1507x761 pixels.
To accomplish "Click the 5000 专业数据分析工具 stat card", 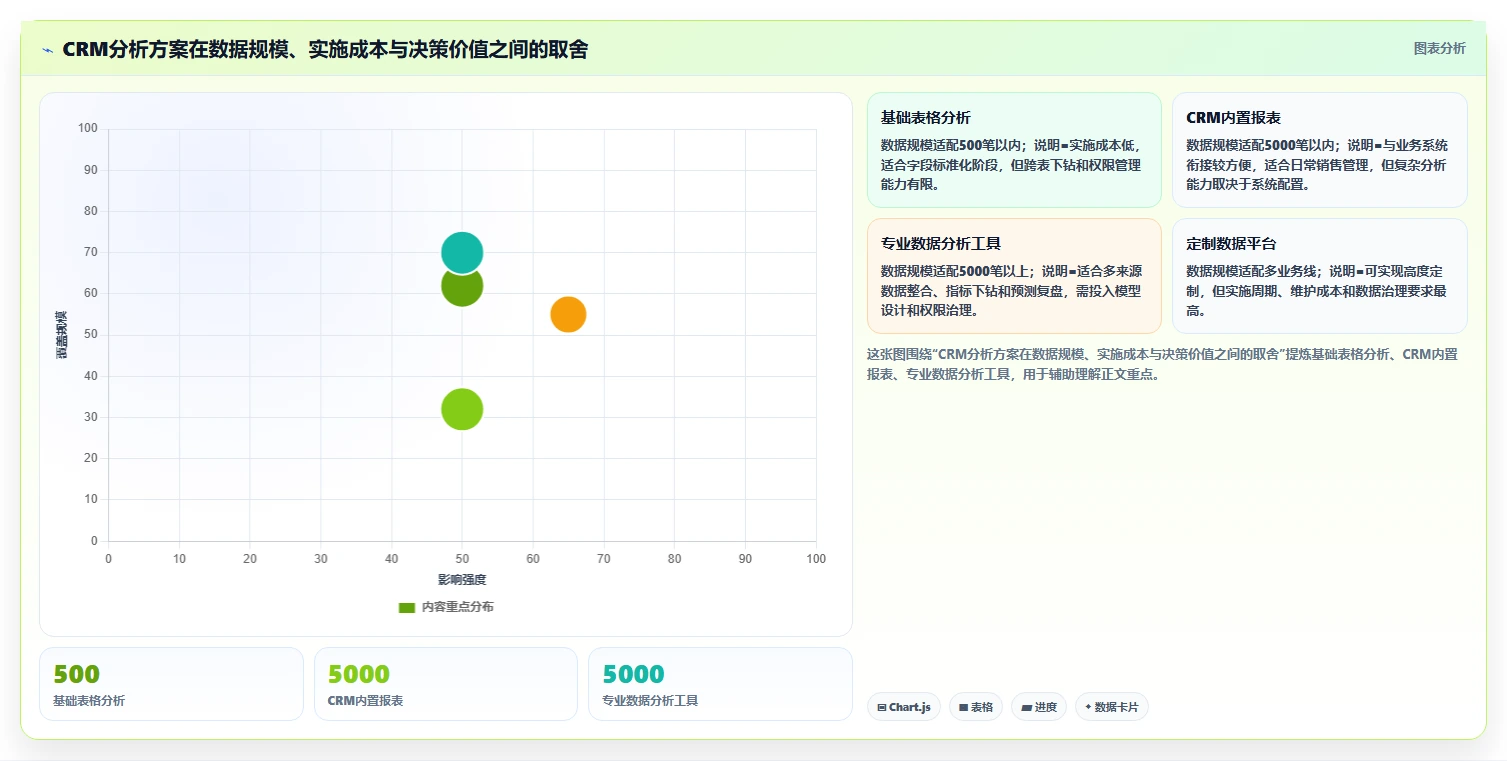I will [720, 684].
